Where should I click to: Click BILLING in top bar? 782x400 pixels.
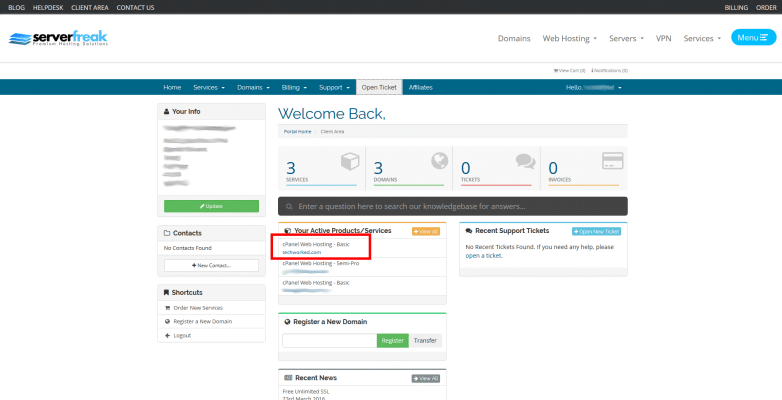click(x=736, y=7)
